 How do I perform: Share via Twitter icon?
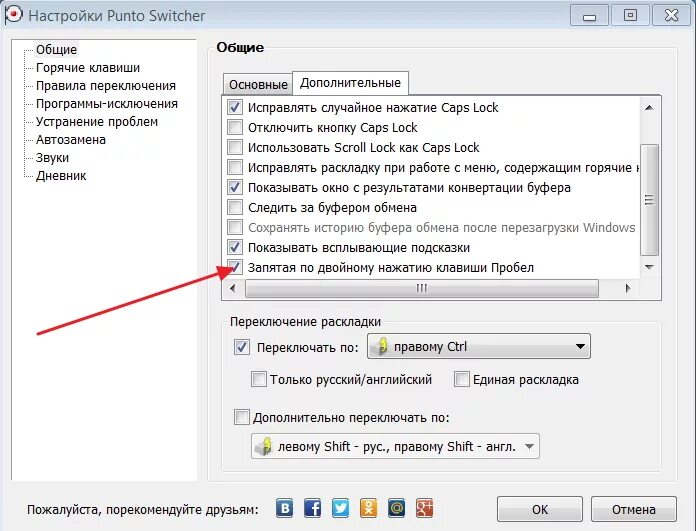click(x=340, y=508)
